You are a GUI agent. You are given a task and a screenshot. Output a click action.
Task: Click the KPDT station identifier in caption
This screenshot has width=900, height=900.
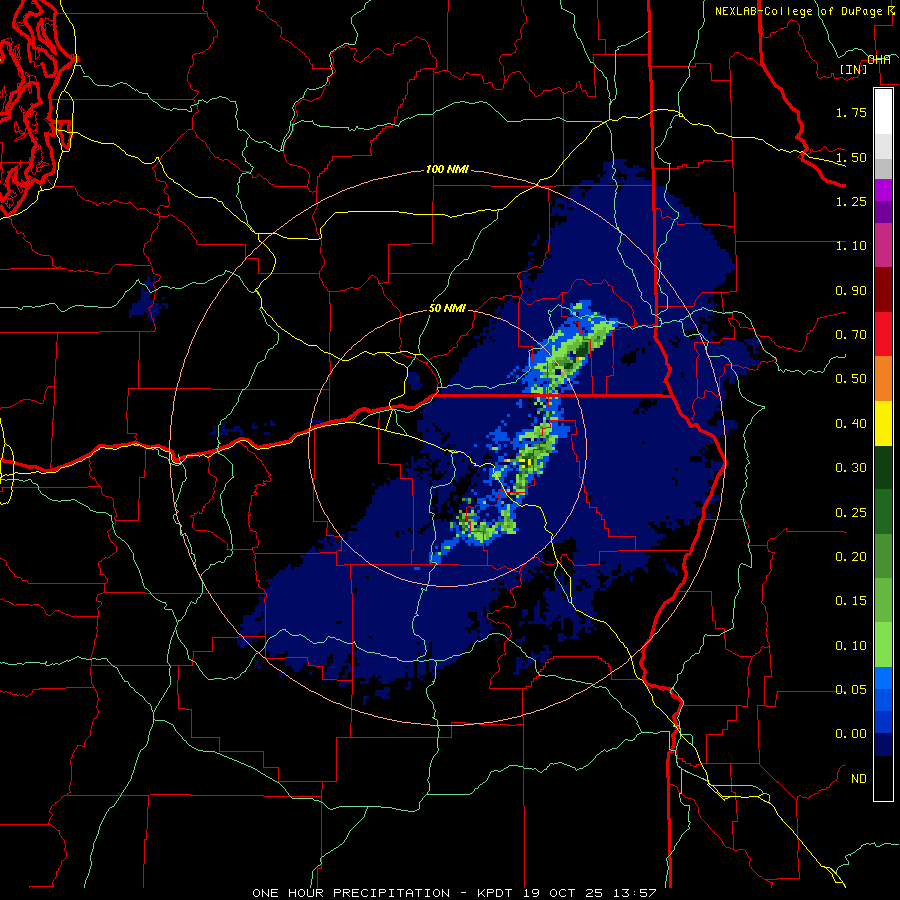tap(497, 893)
